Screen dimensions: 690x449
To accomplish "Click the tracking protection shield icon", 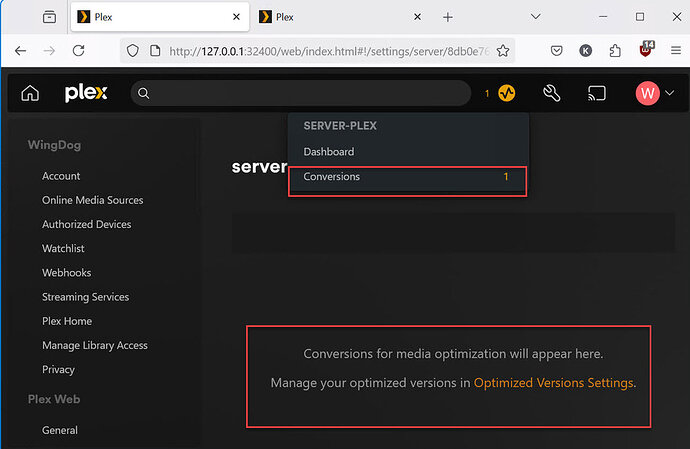I will pyautogui.click(x=132, y=51).
